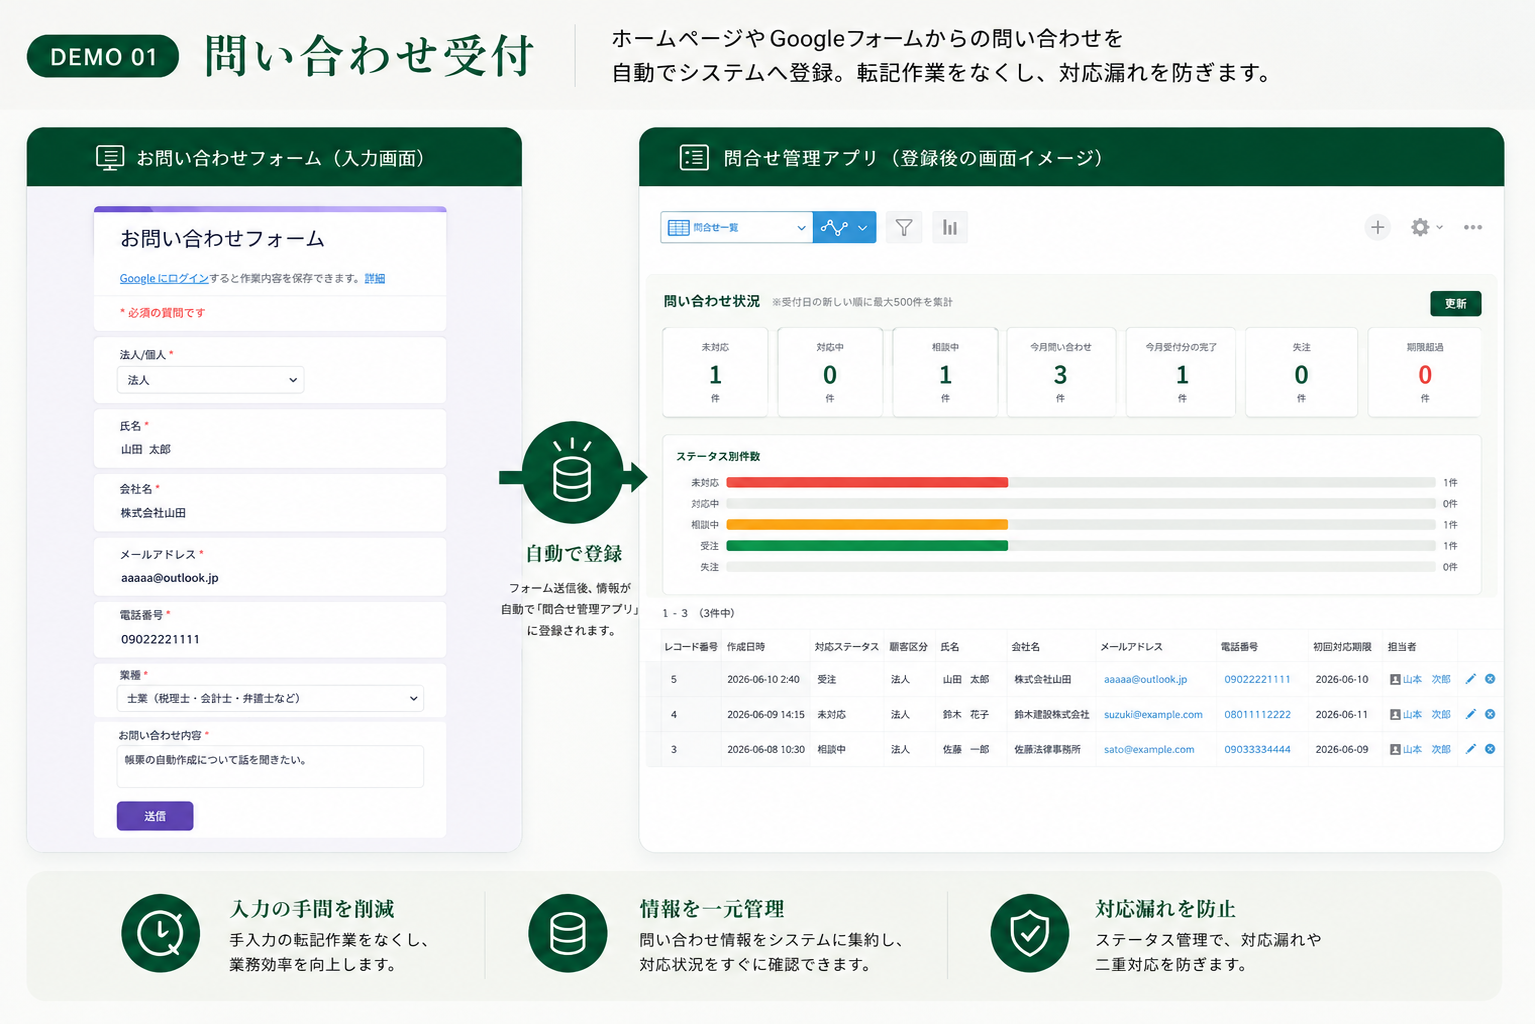Viewport: 1535px width, 1024px height.
Task: Click the 相談中 count card
Action: pos(945,372)
